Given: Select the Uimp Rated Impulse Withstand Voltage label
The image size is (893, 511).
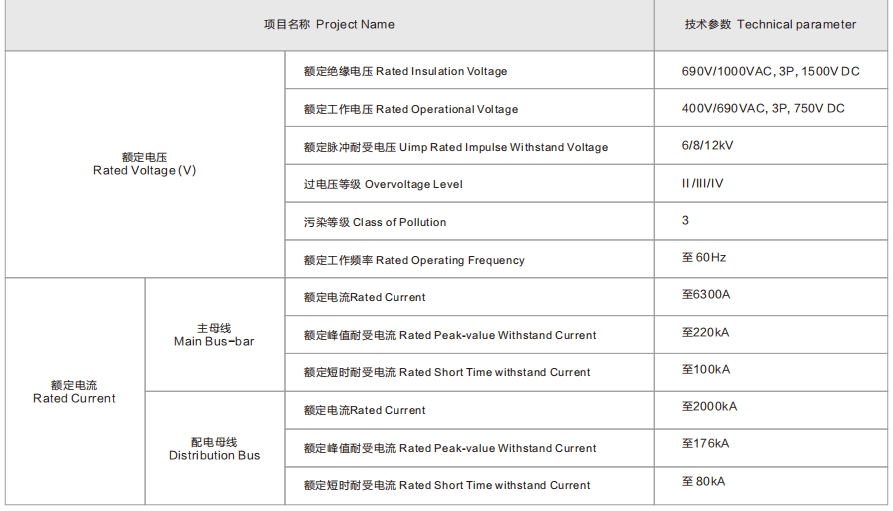Looking at the screenshot, I should pyautogui.click(x=455, y=147).
